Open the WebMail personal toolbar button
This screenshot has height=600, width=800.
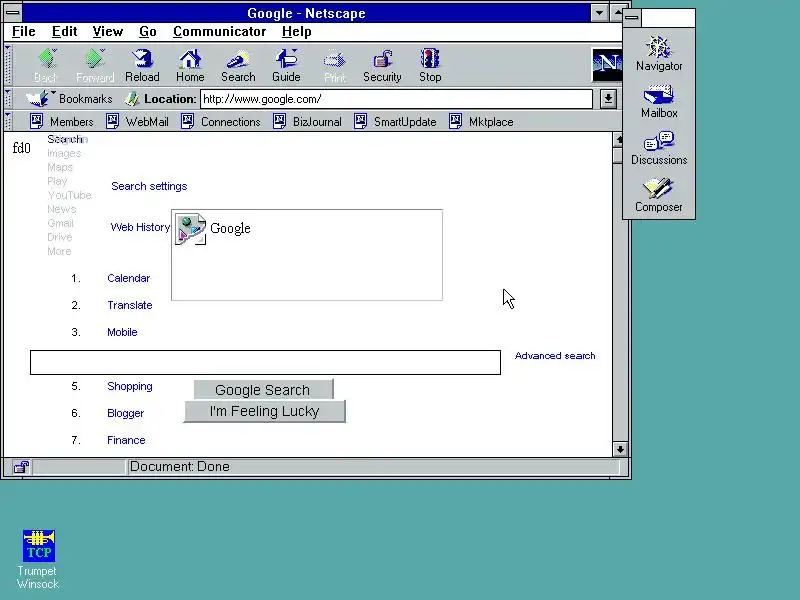137,121
